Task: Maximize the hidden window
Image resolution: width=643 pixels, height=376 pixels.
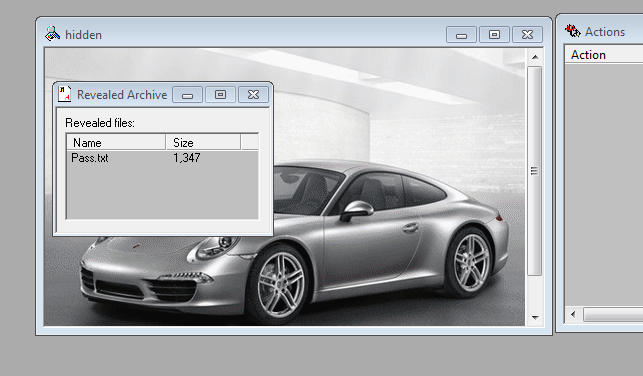Action: (x=495, y=35)
